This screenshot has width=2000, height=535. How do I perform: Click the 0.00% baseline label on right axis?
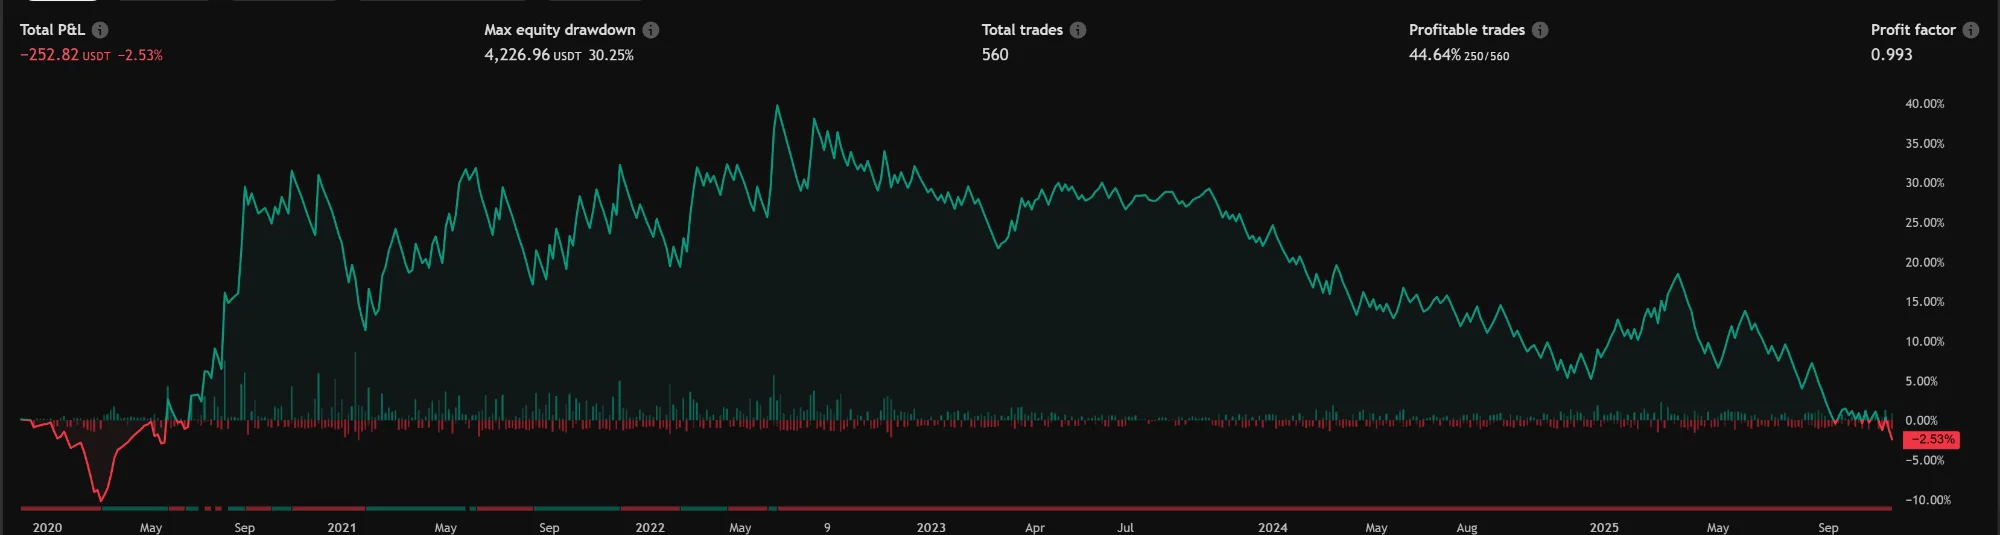(x=1921, y=421)
